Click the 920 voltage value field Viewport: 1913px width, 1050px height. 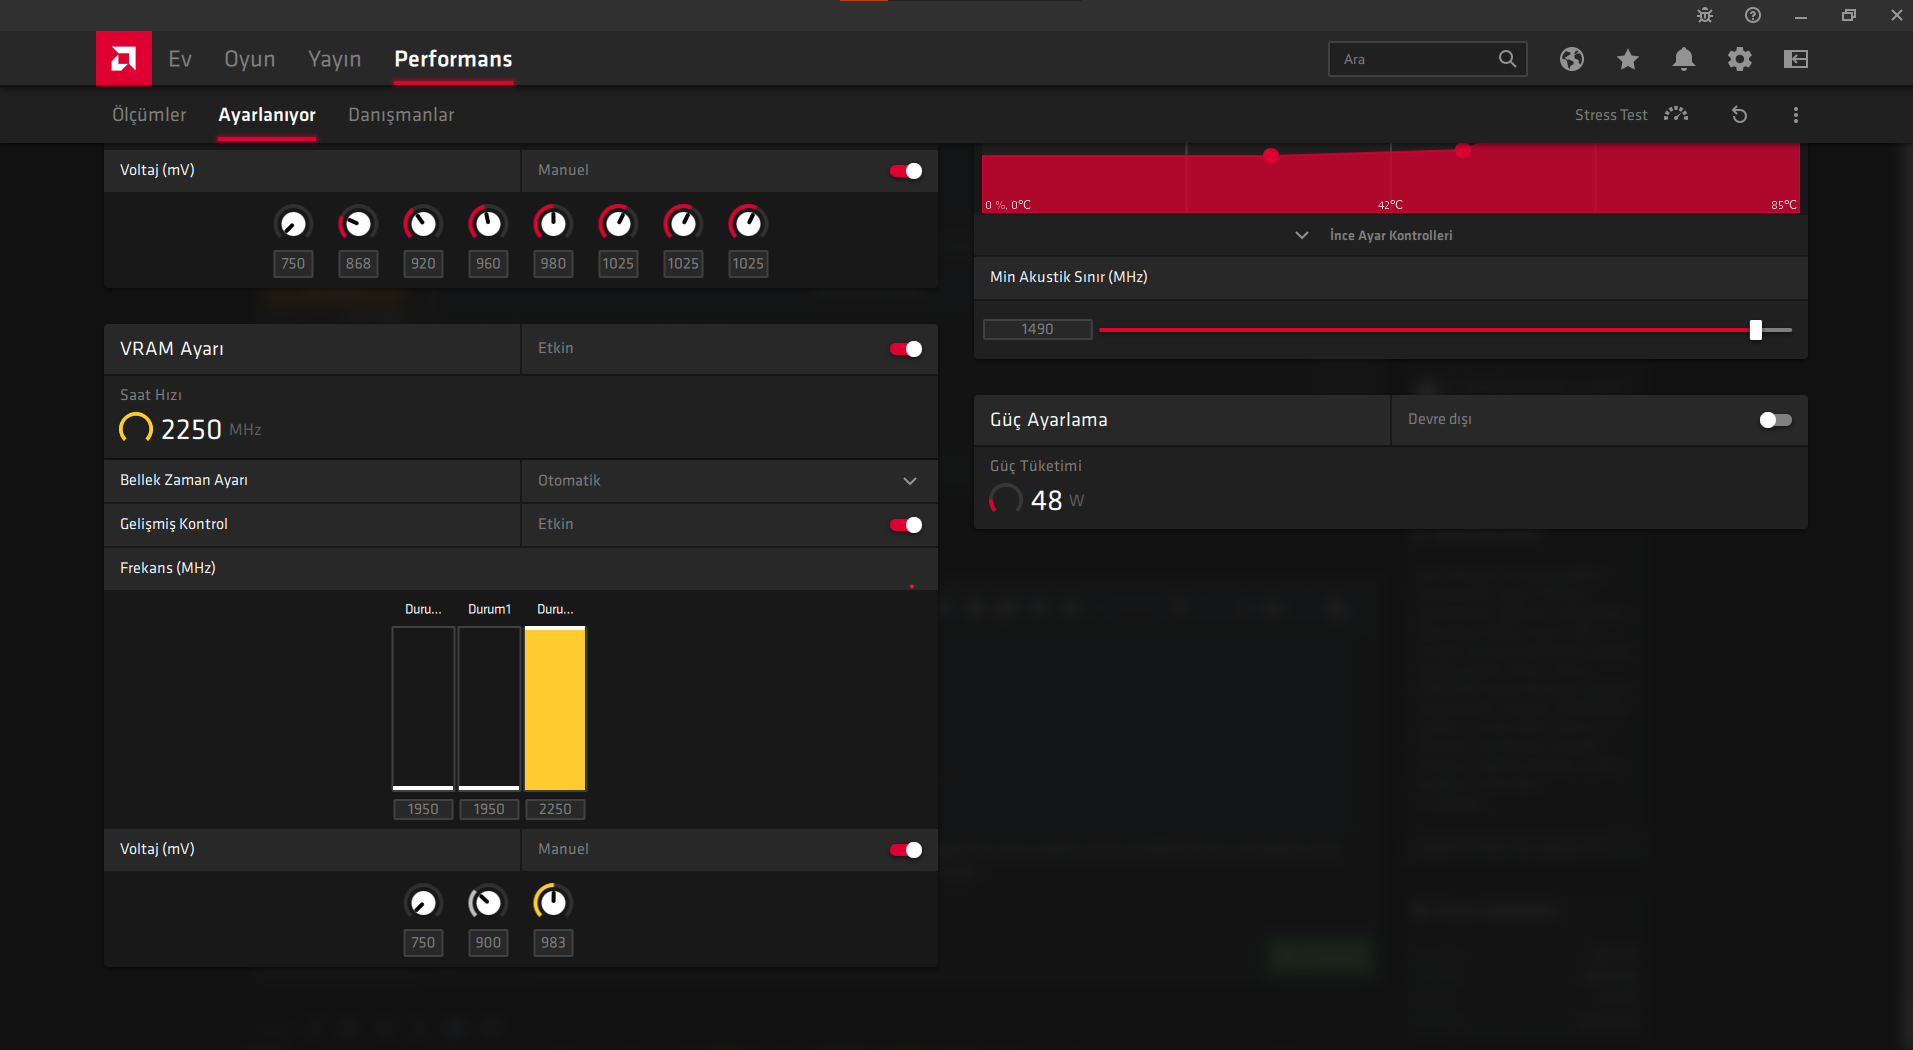pyautogui.click(x=423, y=264)
